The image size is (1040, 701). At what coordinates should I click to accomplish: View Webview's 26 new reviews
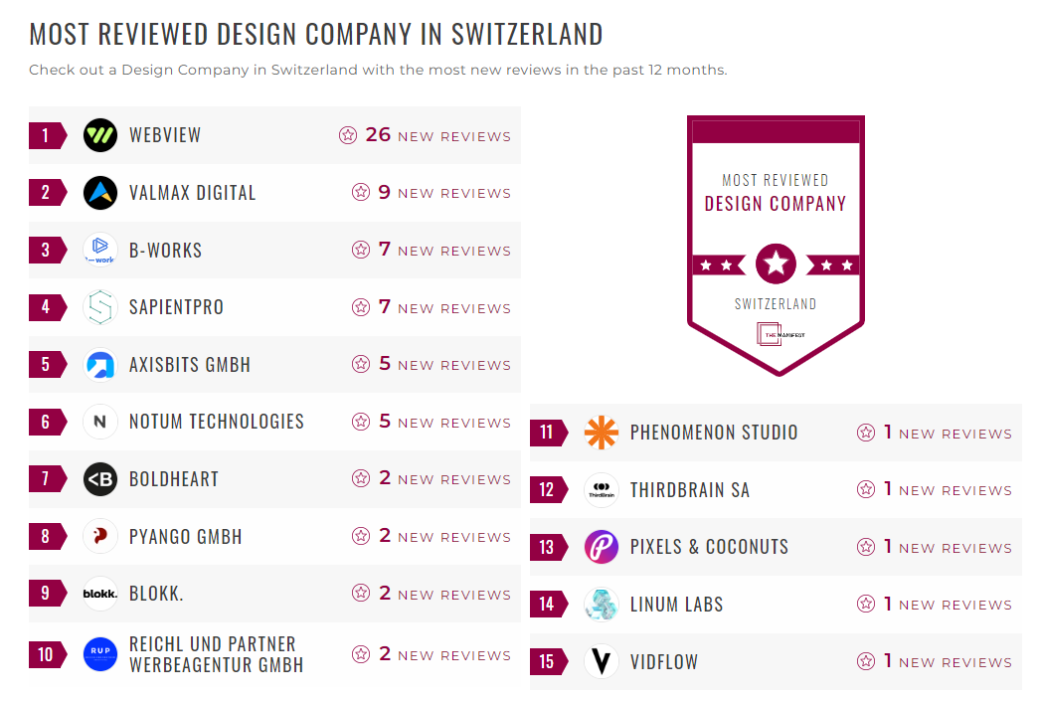[x=425, y=135]
